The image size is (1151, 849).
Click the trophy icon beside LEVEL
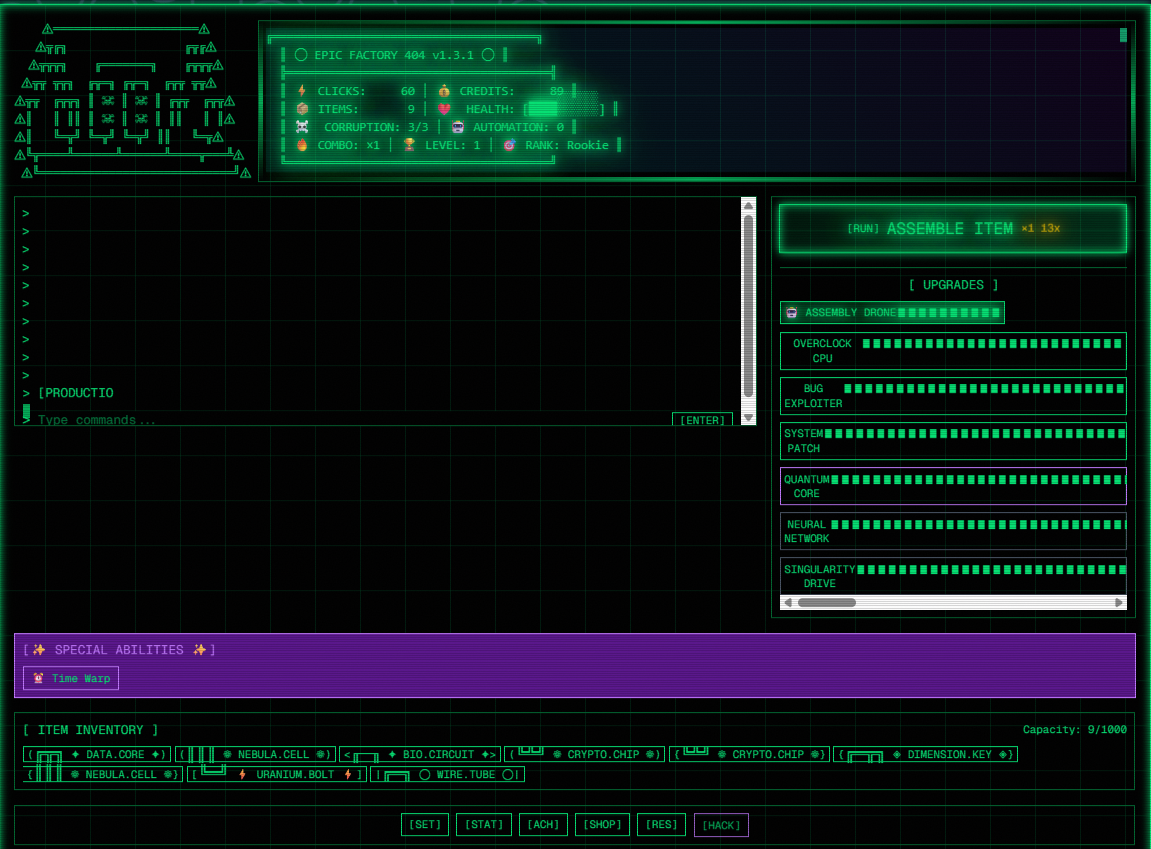pyautogui.click(x=409, y=145)
